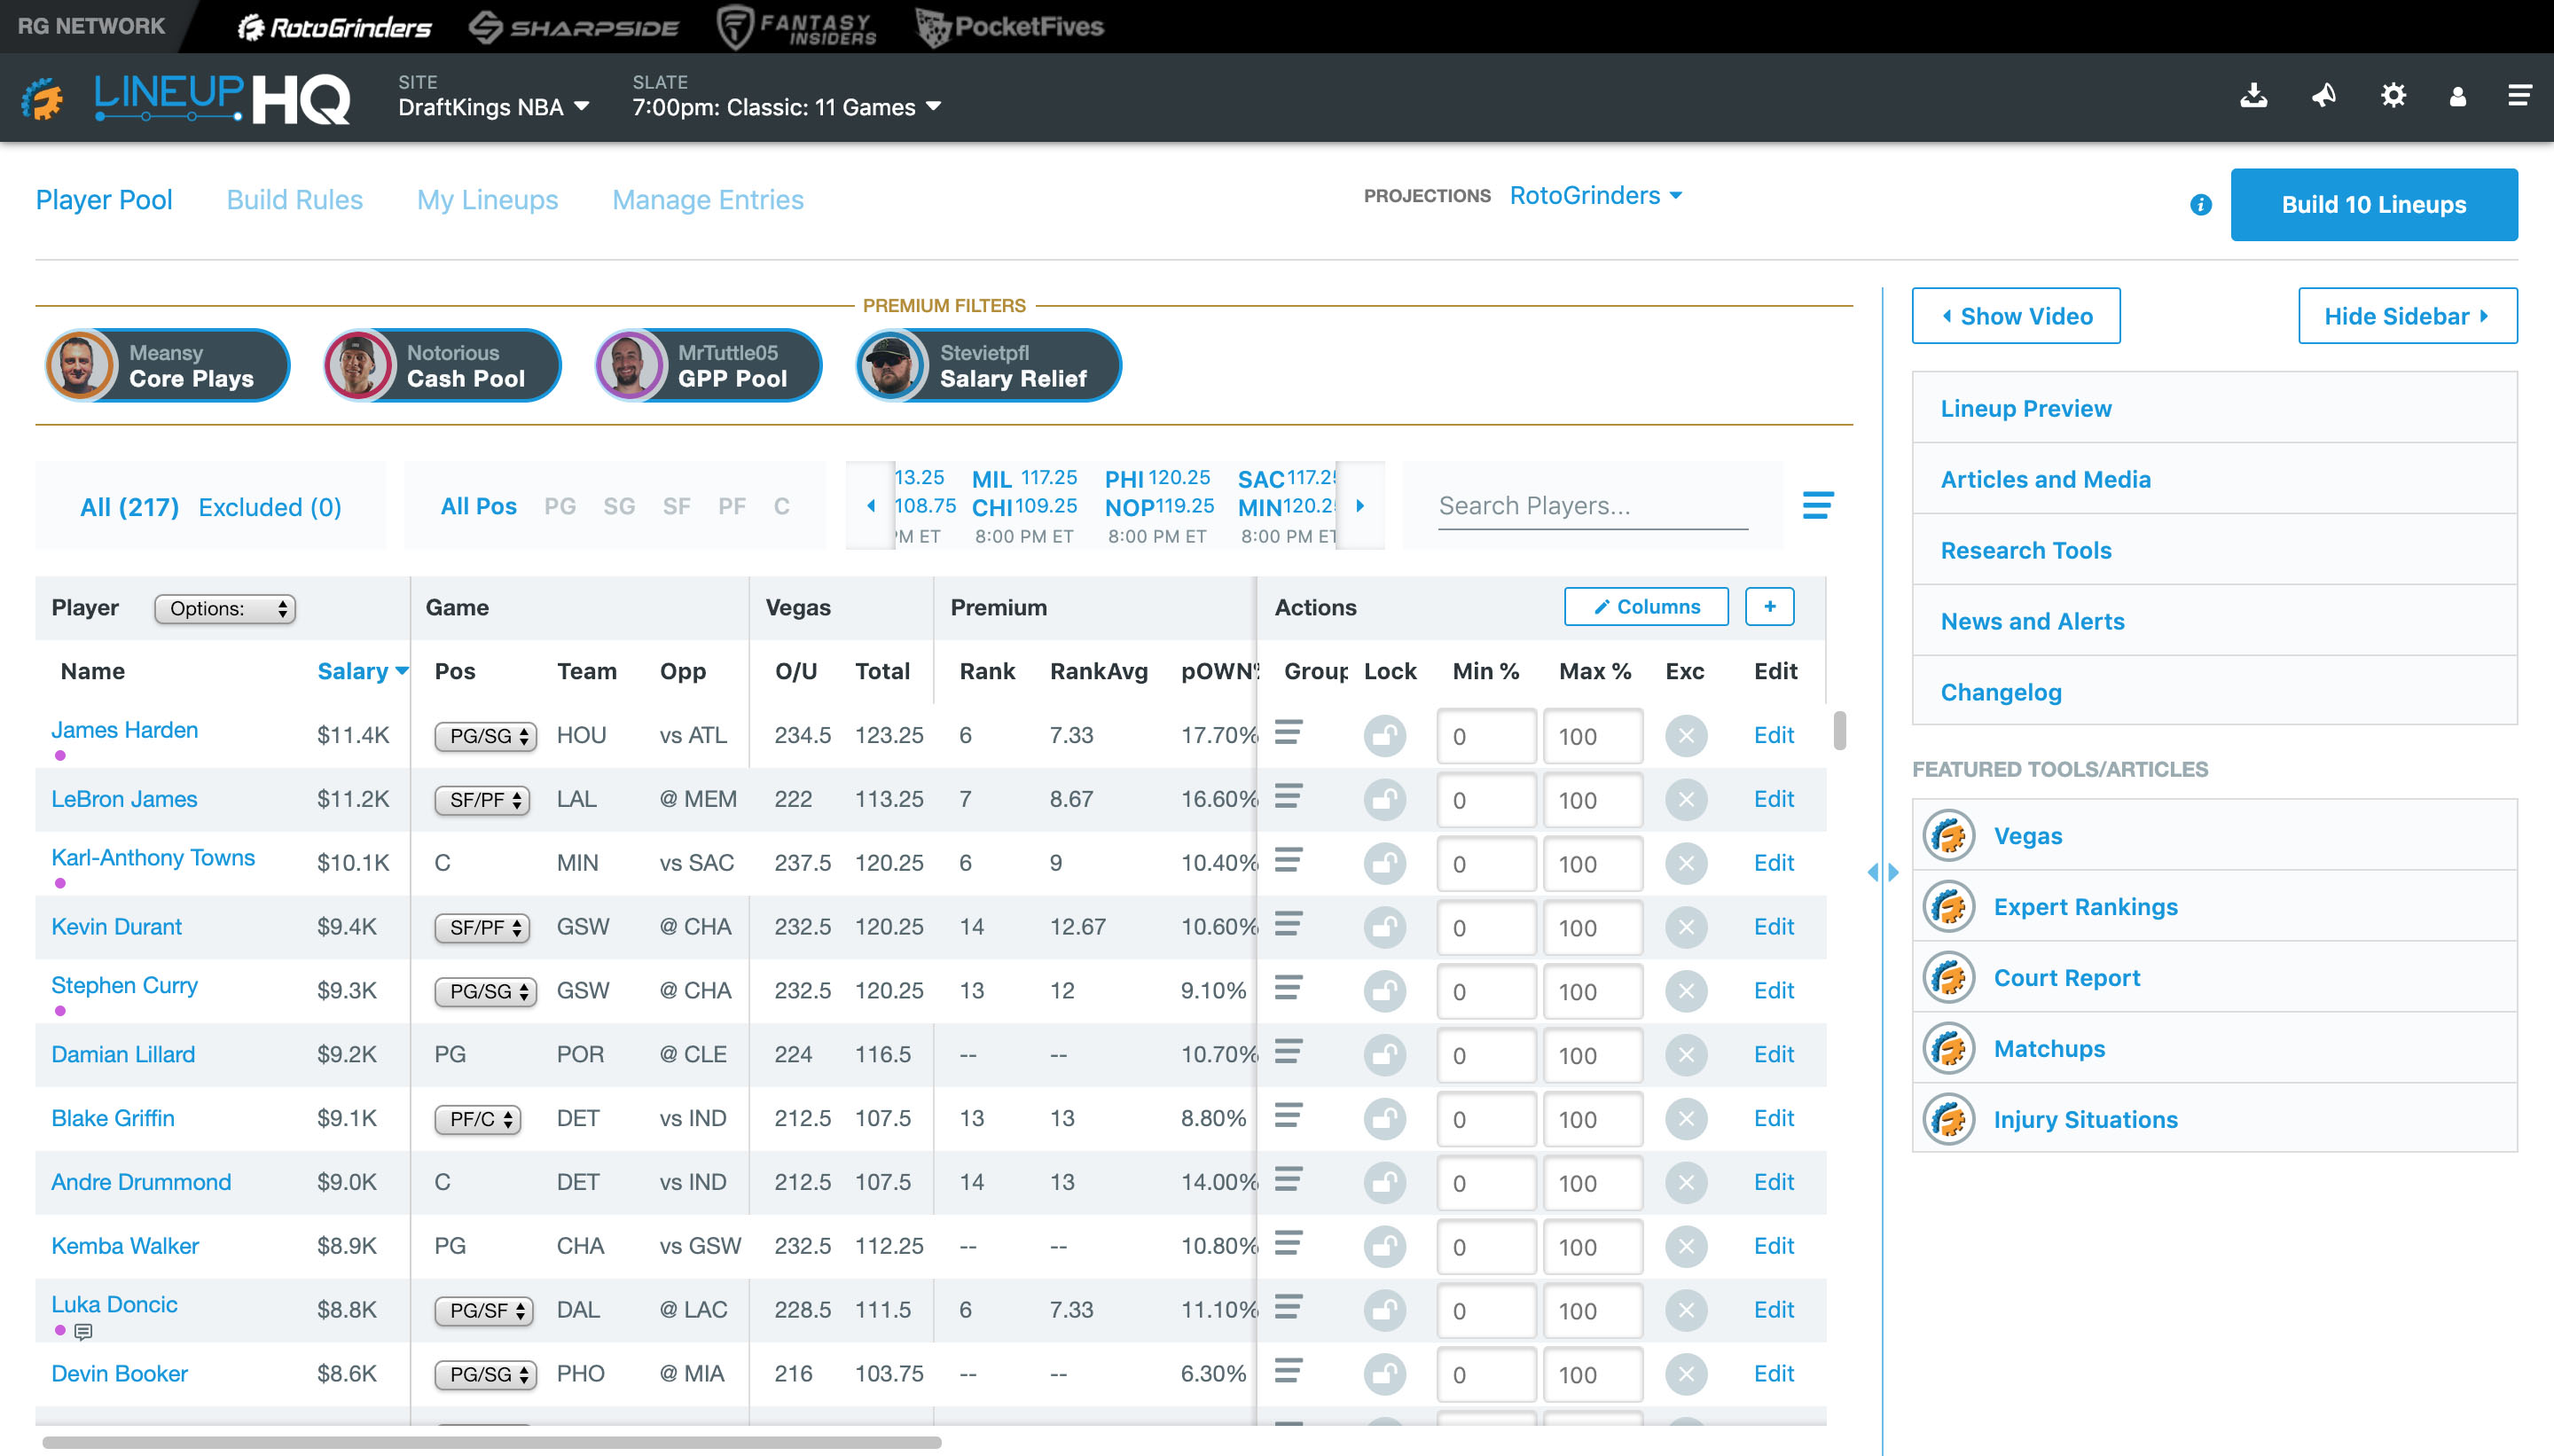Toggle lock for Kevin Durant
The width and height of the screenshot is (2554, 1456).
(1384, 928)
